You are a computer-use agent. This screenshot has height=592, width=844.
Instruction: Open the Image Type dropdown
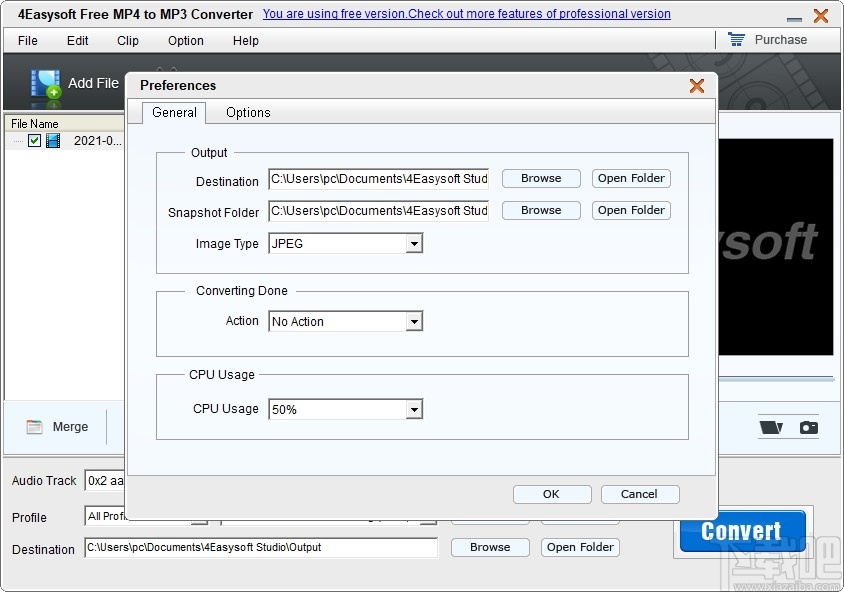414,243
